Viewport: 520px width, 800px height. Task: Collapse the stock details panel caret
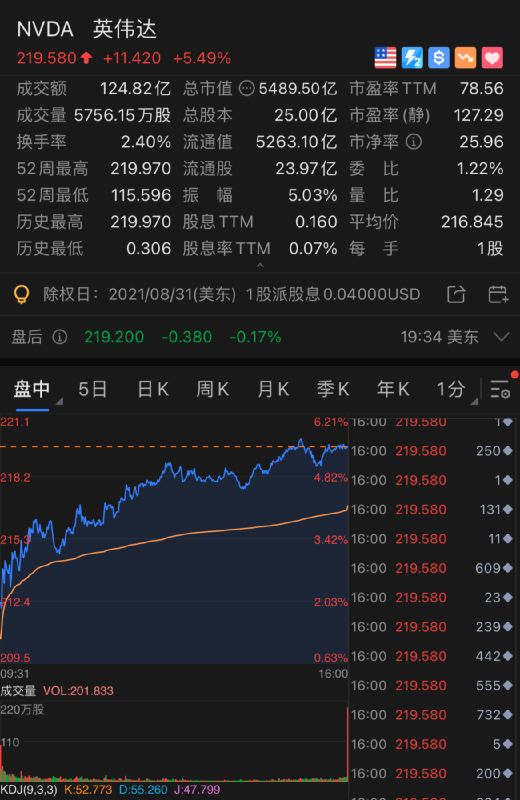[260, 265]
